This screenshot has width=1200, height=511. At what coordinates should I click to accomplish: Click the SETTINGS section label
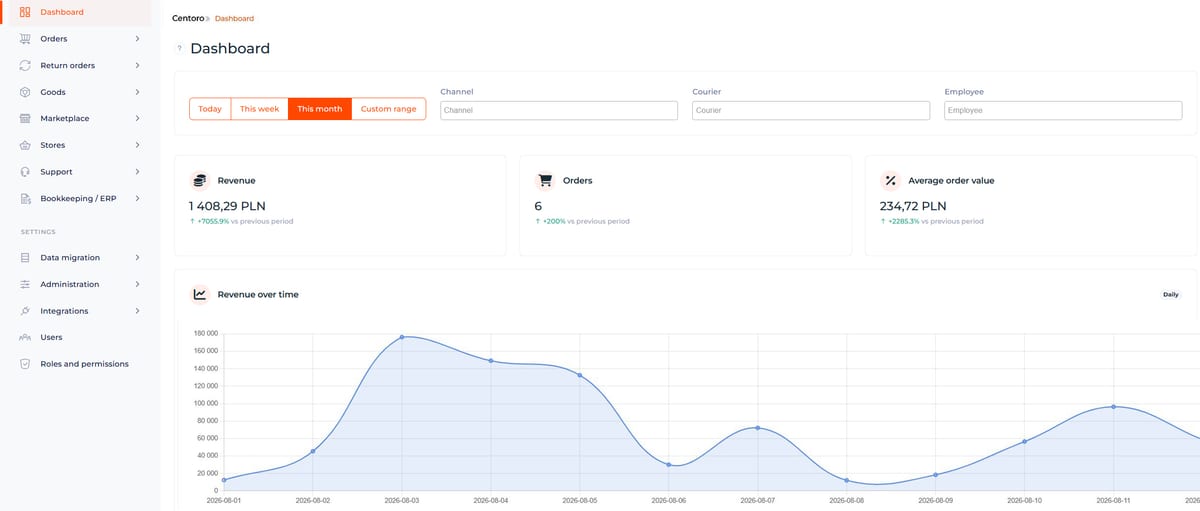click(38, 232)
